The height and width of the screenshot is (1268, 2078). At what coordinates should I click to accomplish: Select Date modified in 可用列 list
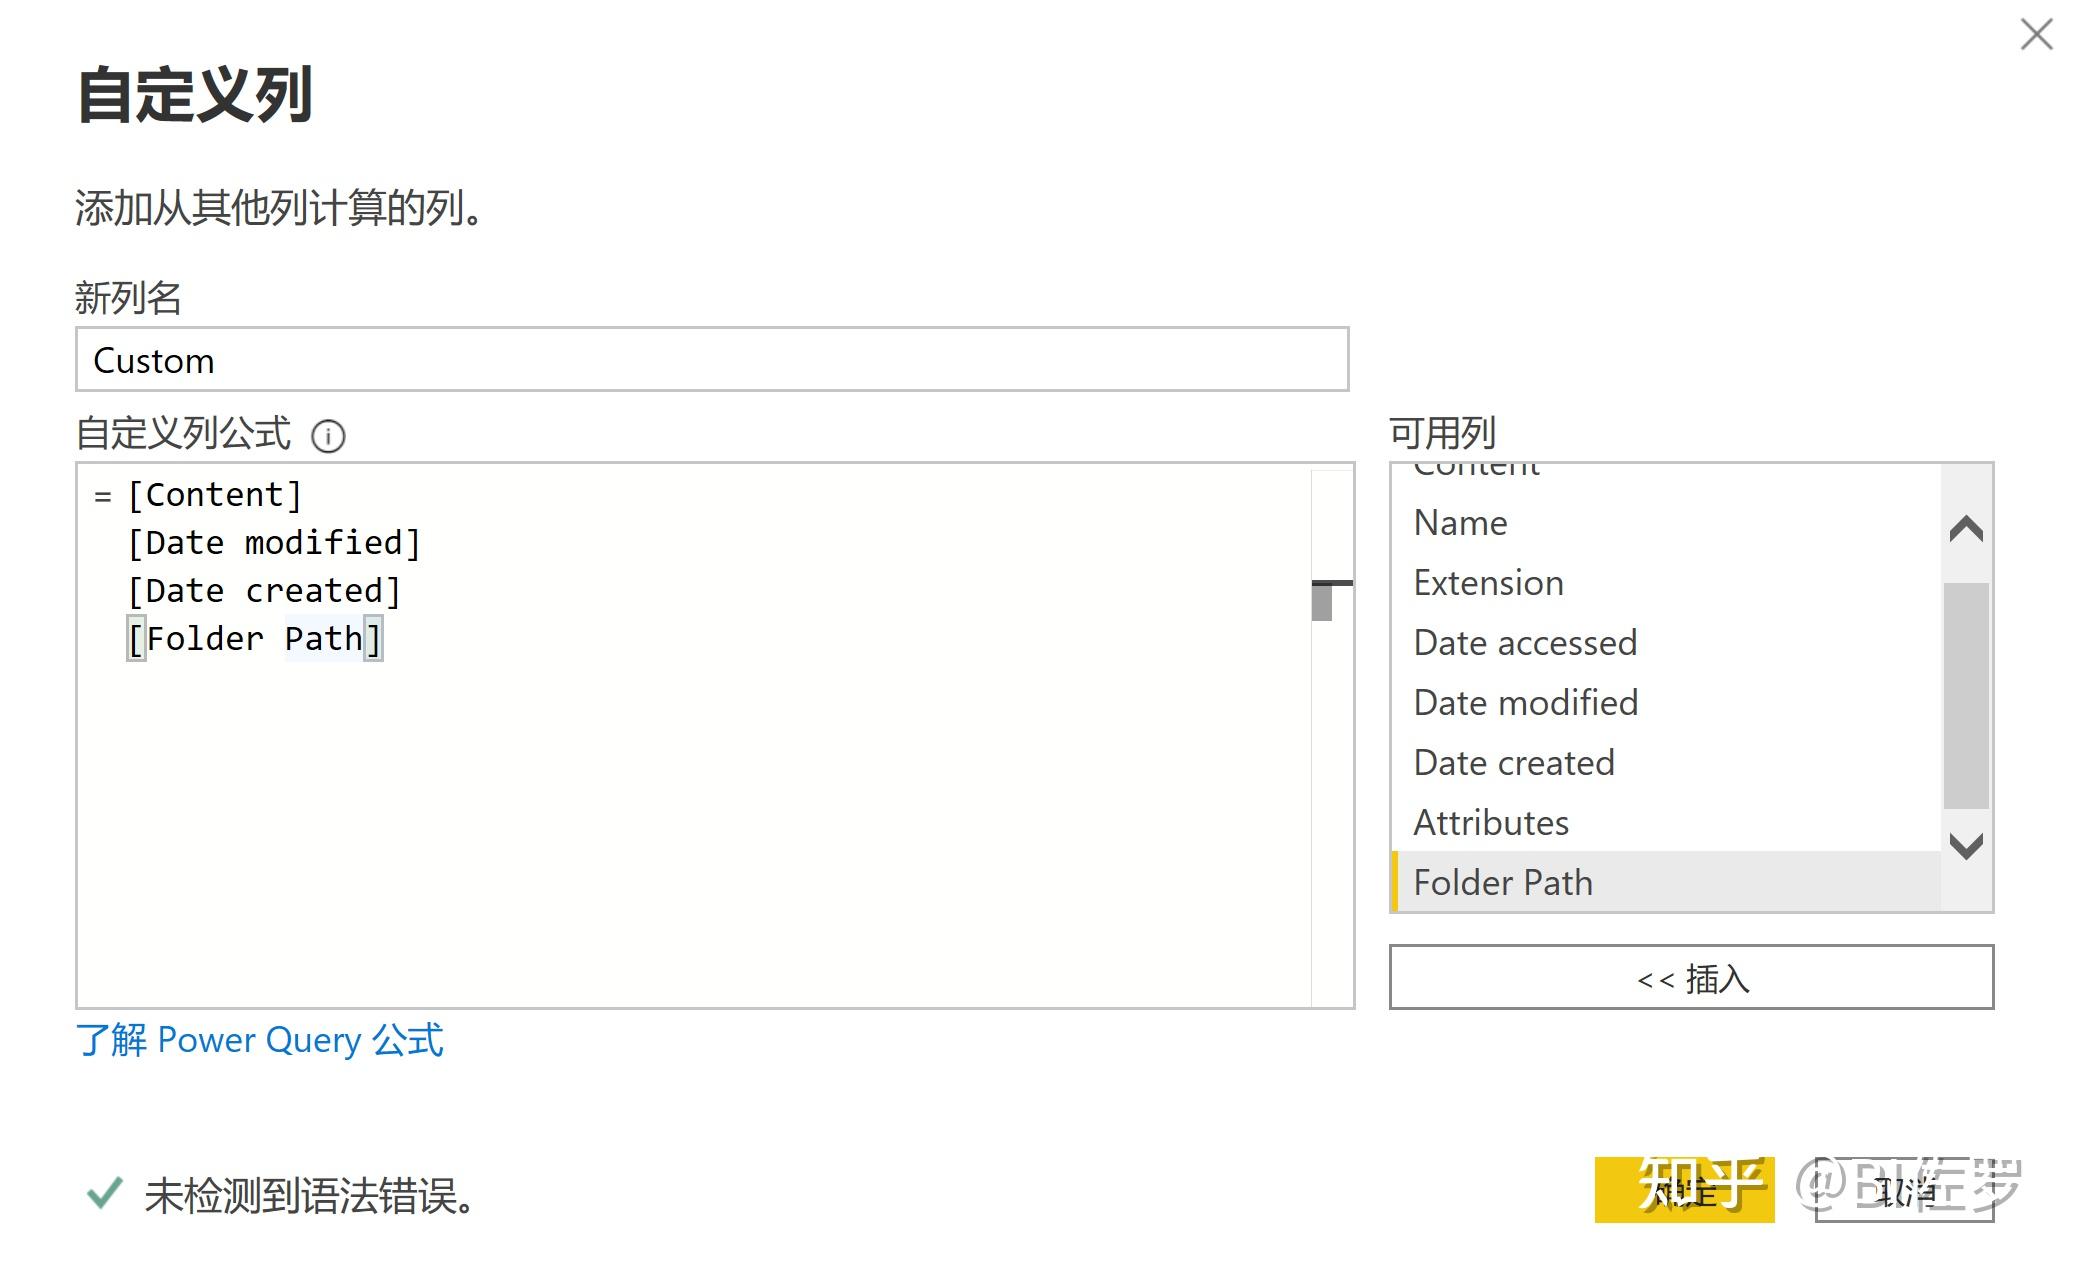[x=1525, y=702]
